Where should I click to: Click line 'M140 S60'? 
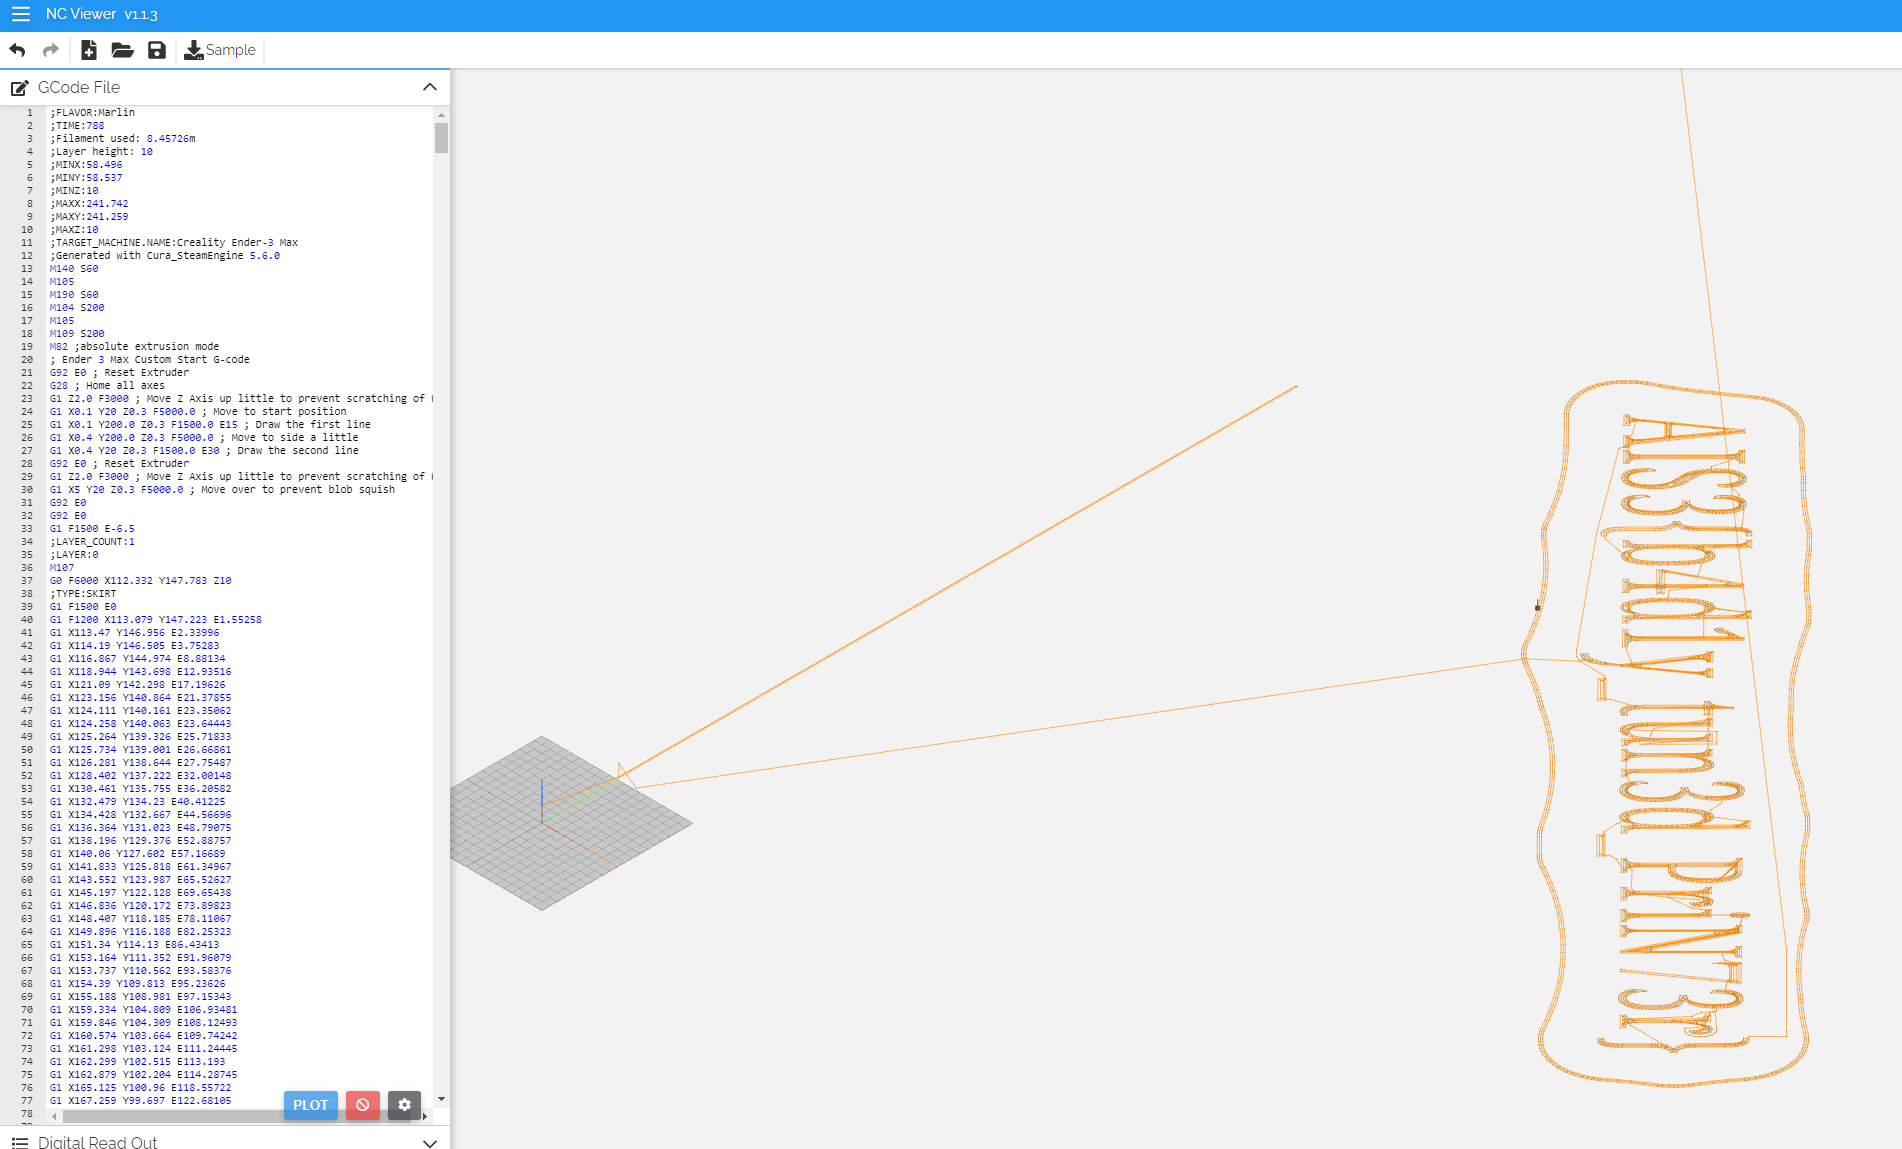tap(74, 269)
